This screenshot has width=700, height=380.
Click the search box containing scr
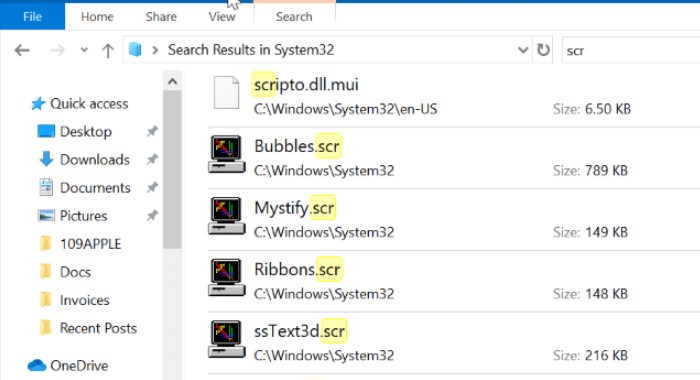tap(631, 50)
